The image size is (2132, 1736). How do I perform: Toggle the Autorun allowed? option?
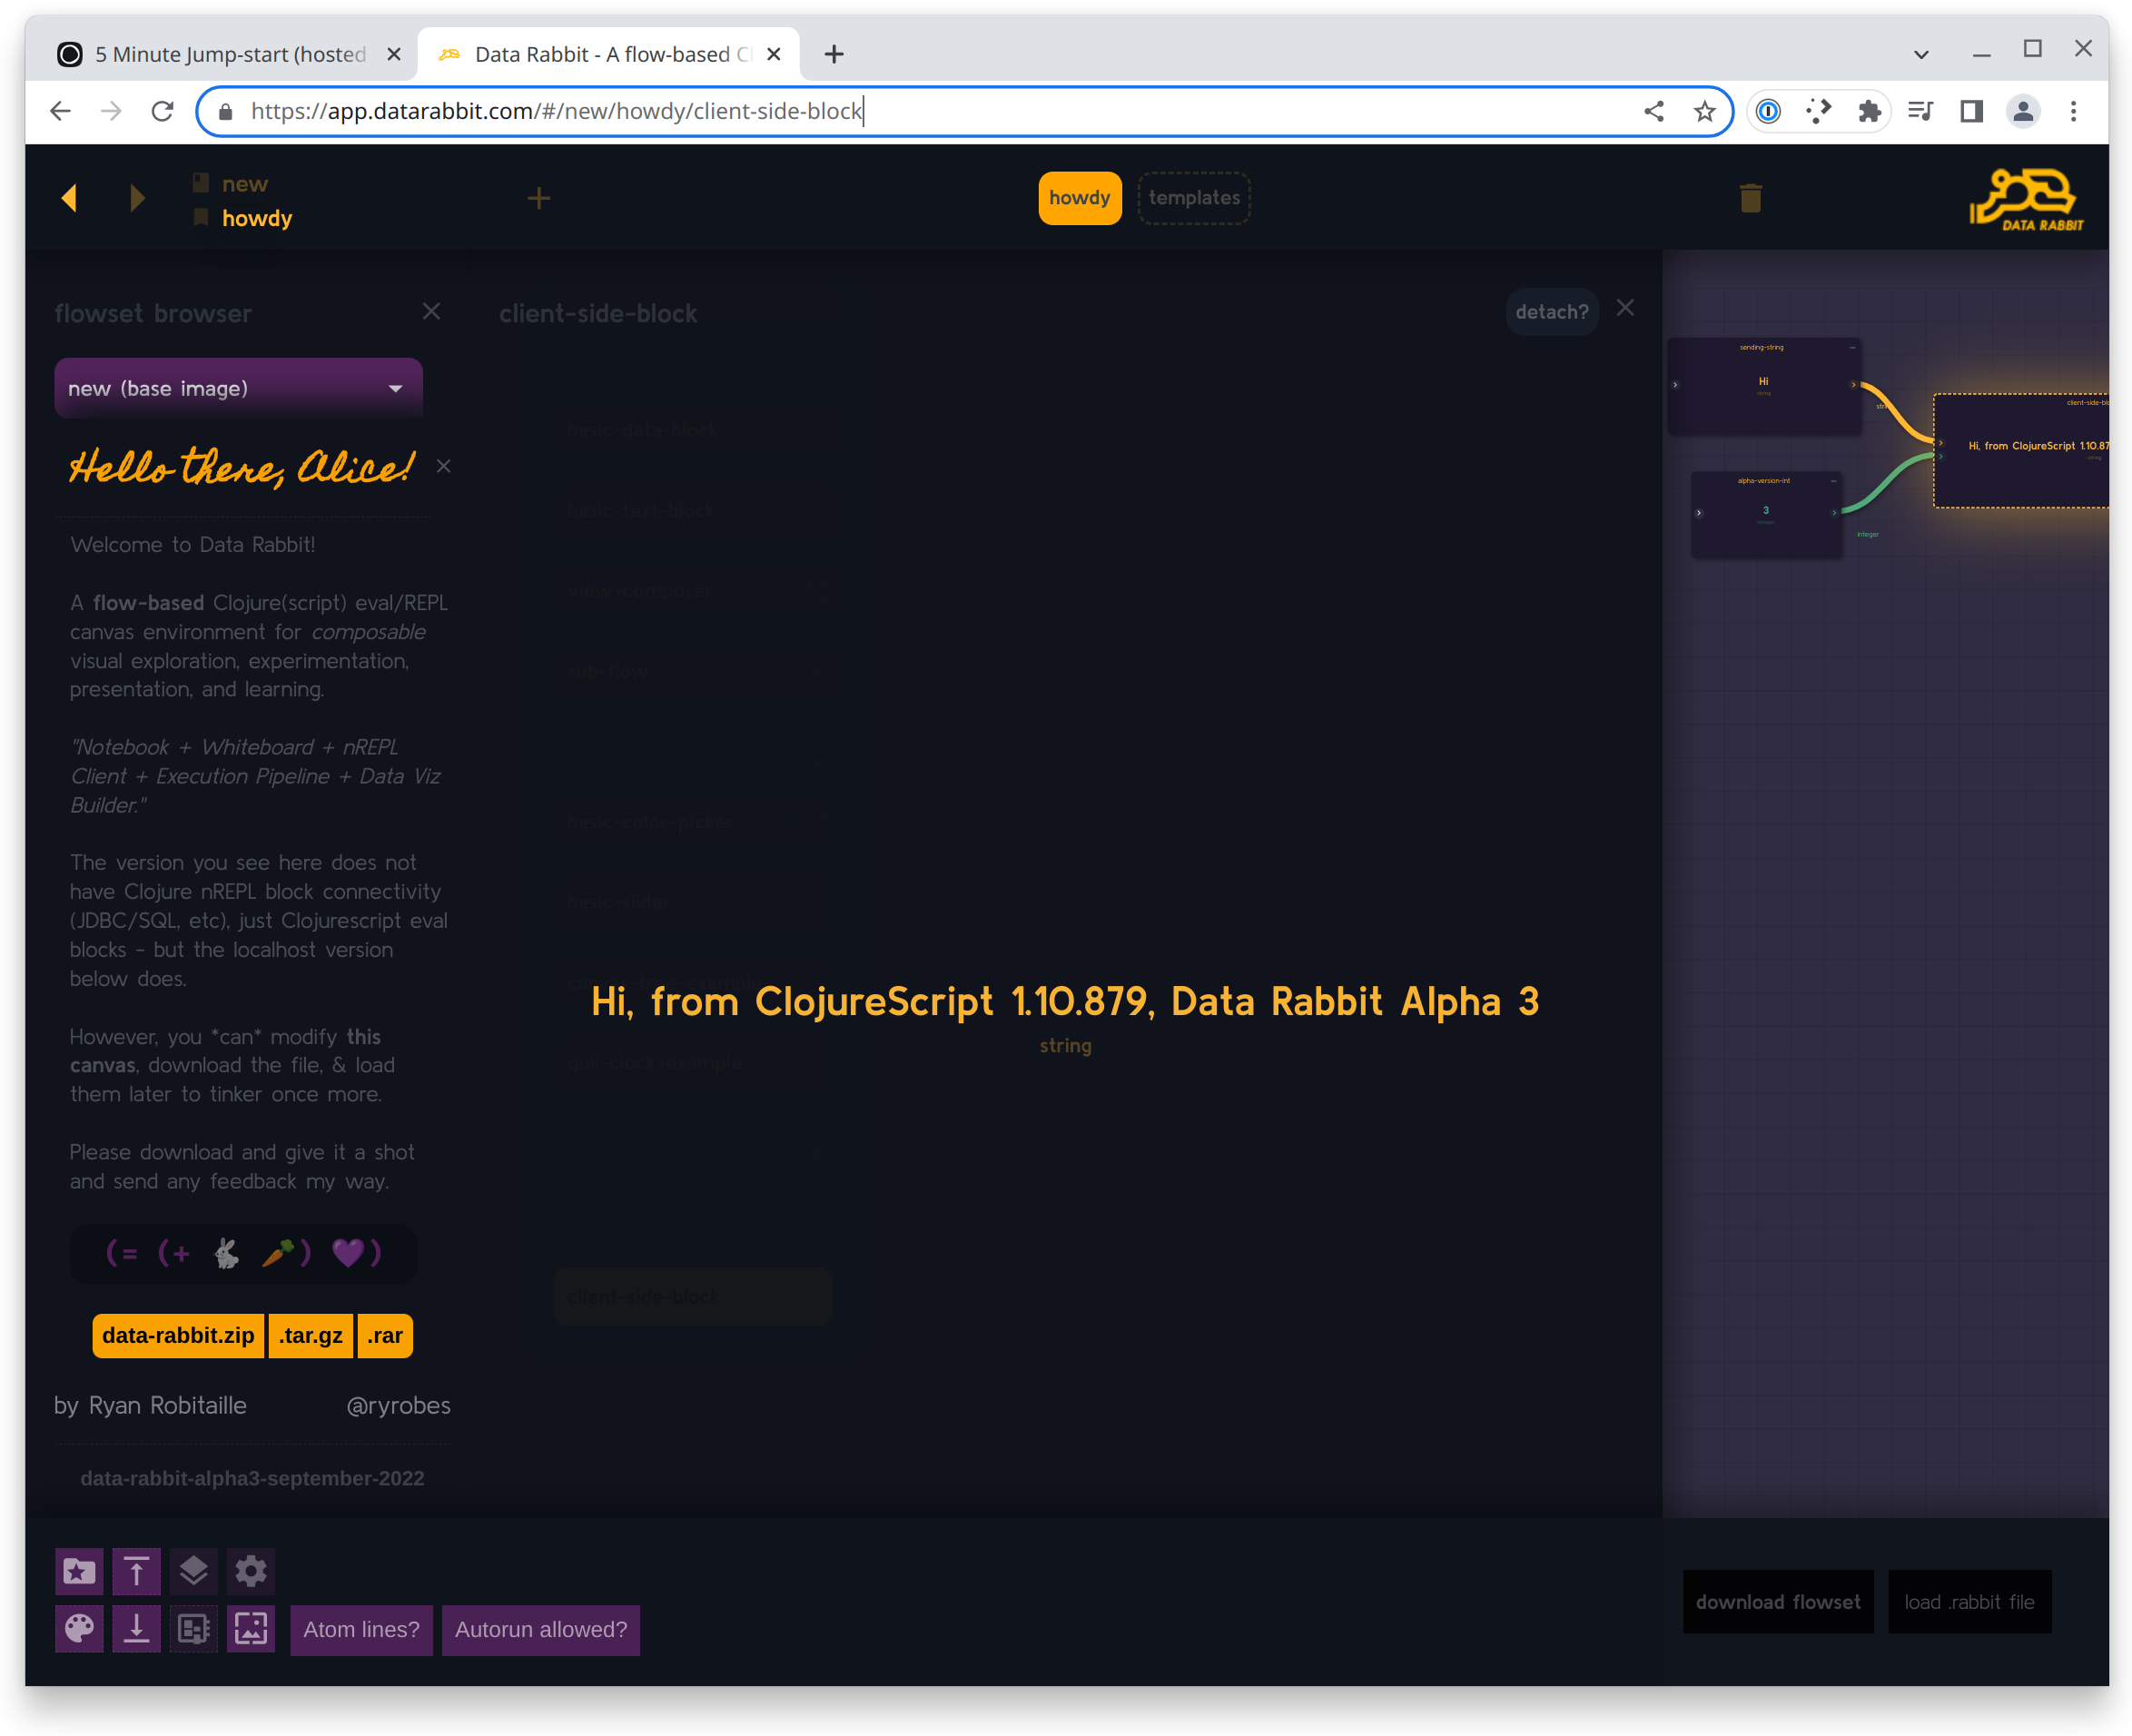coord(541,1630)
